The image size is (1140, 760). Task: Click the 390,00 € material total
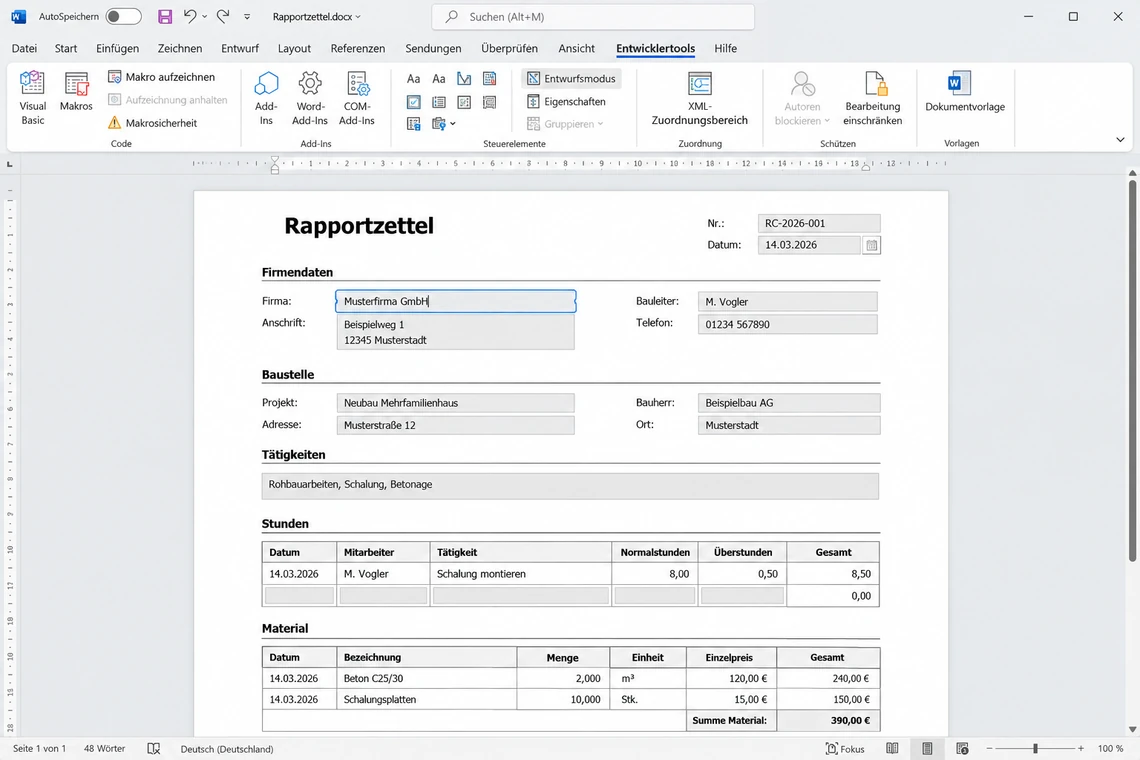(x=828, y=721)
